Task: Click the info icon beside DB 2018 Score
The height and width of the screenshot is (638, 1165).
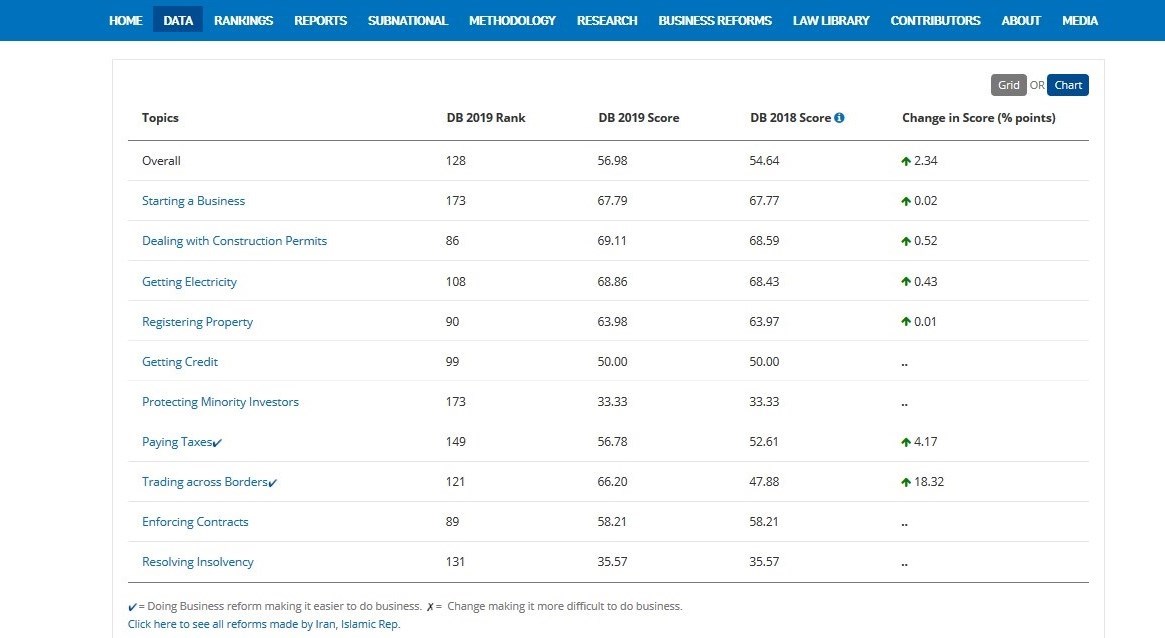Action: click(839, 118)
